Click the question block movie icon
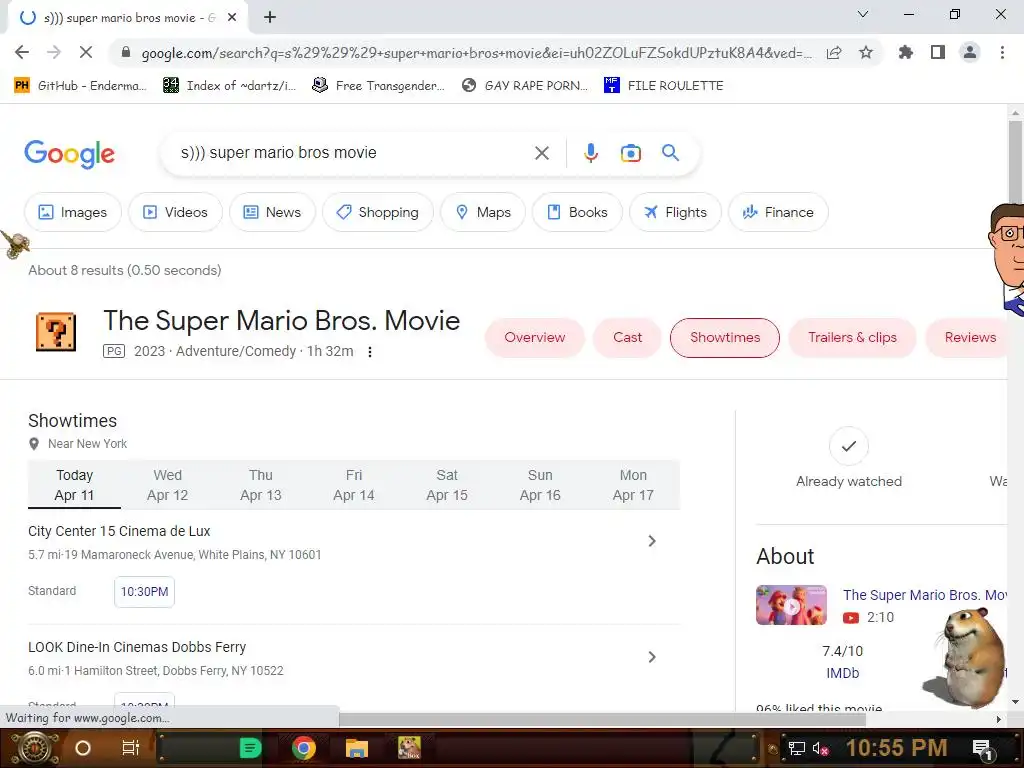This screenshot has height=768, width=1024. click(56, 332)
